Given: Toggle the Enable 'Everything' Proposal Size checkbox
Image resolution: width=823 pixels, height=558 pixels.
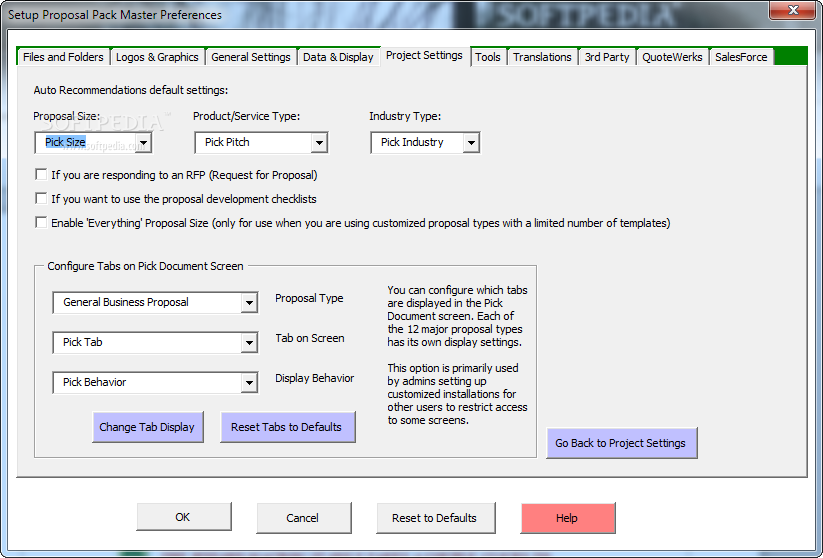Looking at the screenshot, I should coord(41,223).
